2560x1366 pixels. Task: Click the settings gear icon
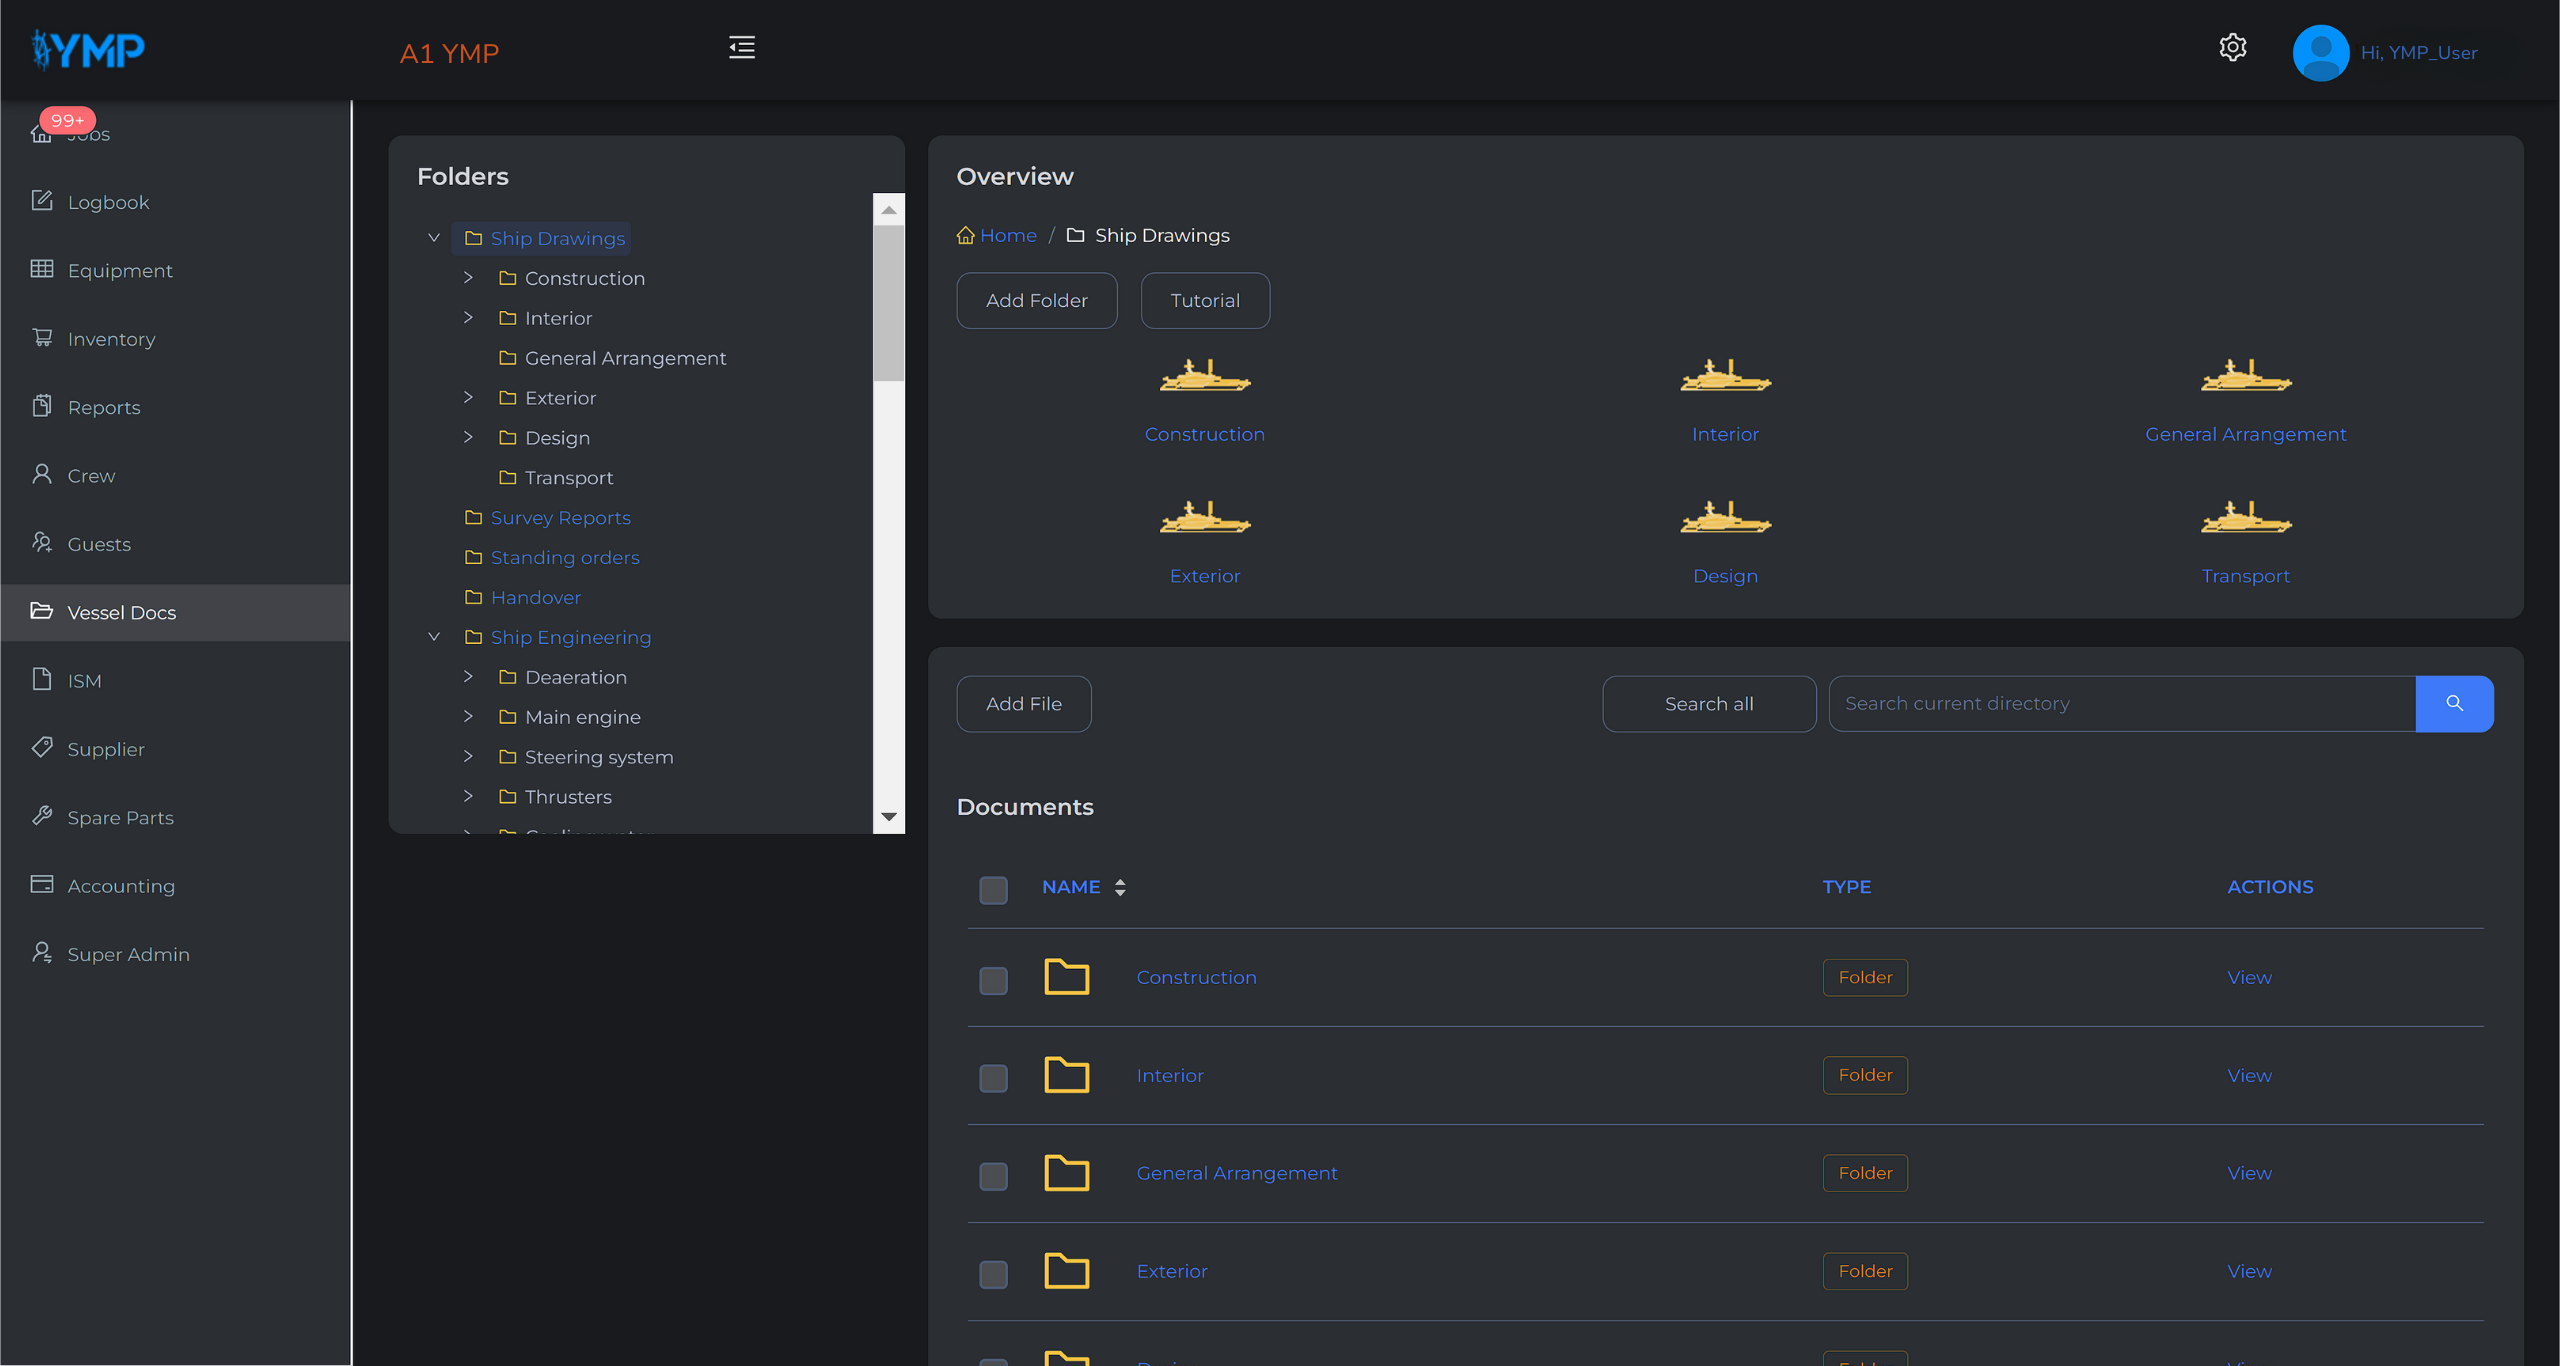click(x=2232, y=48)
